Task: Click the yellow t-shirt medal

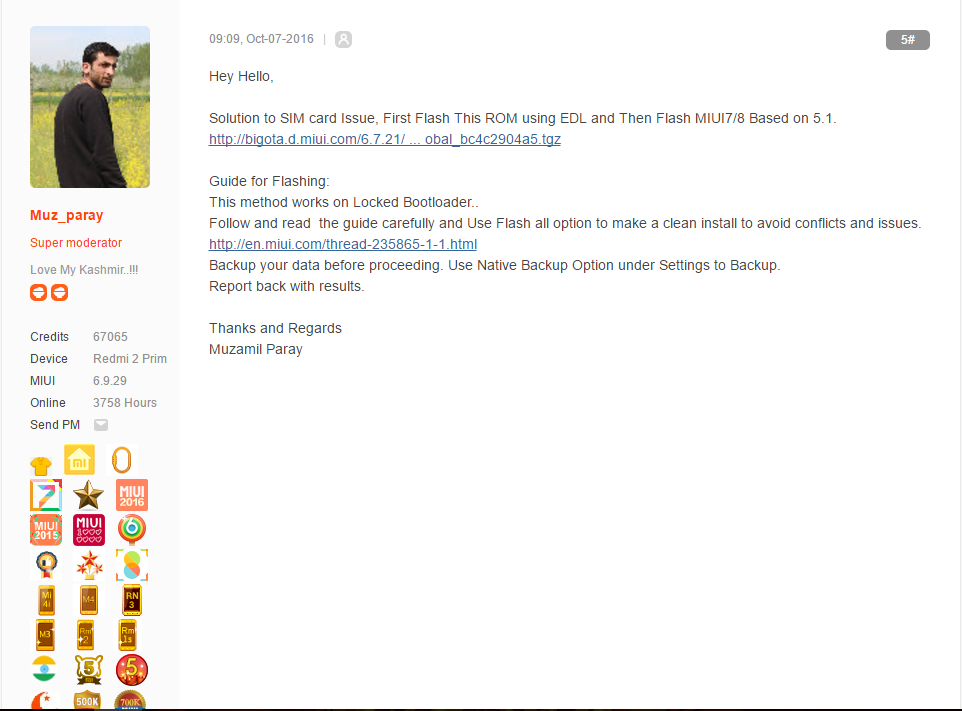Action: [x=41, y=466]
